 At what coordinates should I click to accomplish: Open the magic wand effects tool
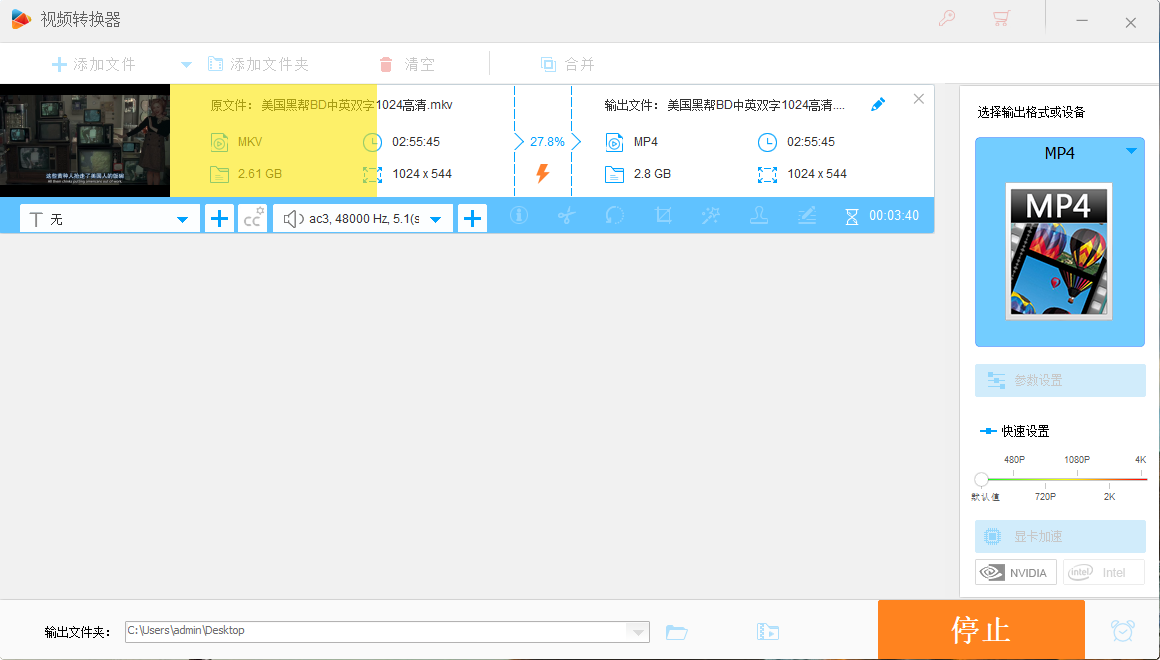[711, 215]
